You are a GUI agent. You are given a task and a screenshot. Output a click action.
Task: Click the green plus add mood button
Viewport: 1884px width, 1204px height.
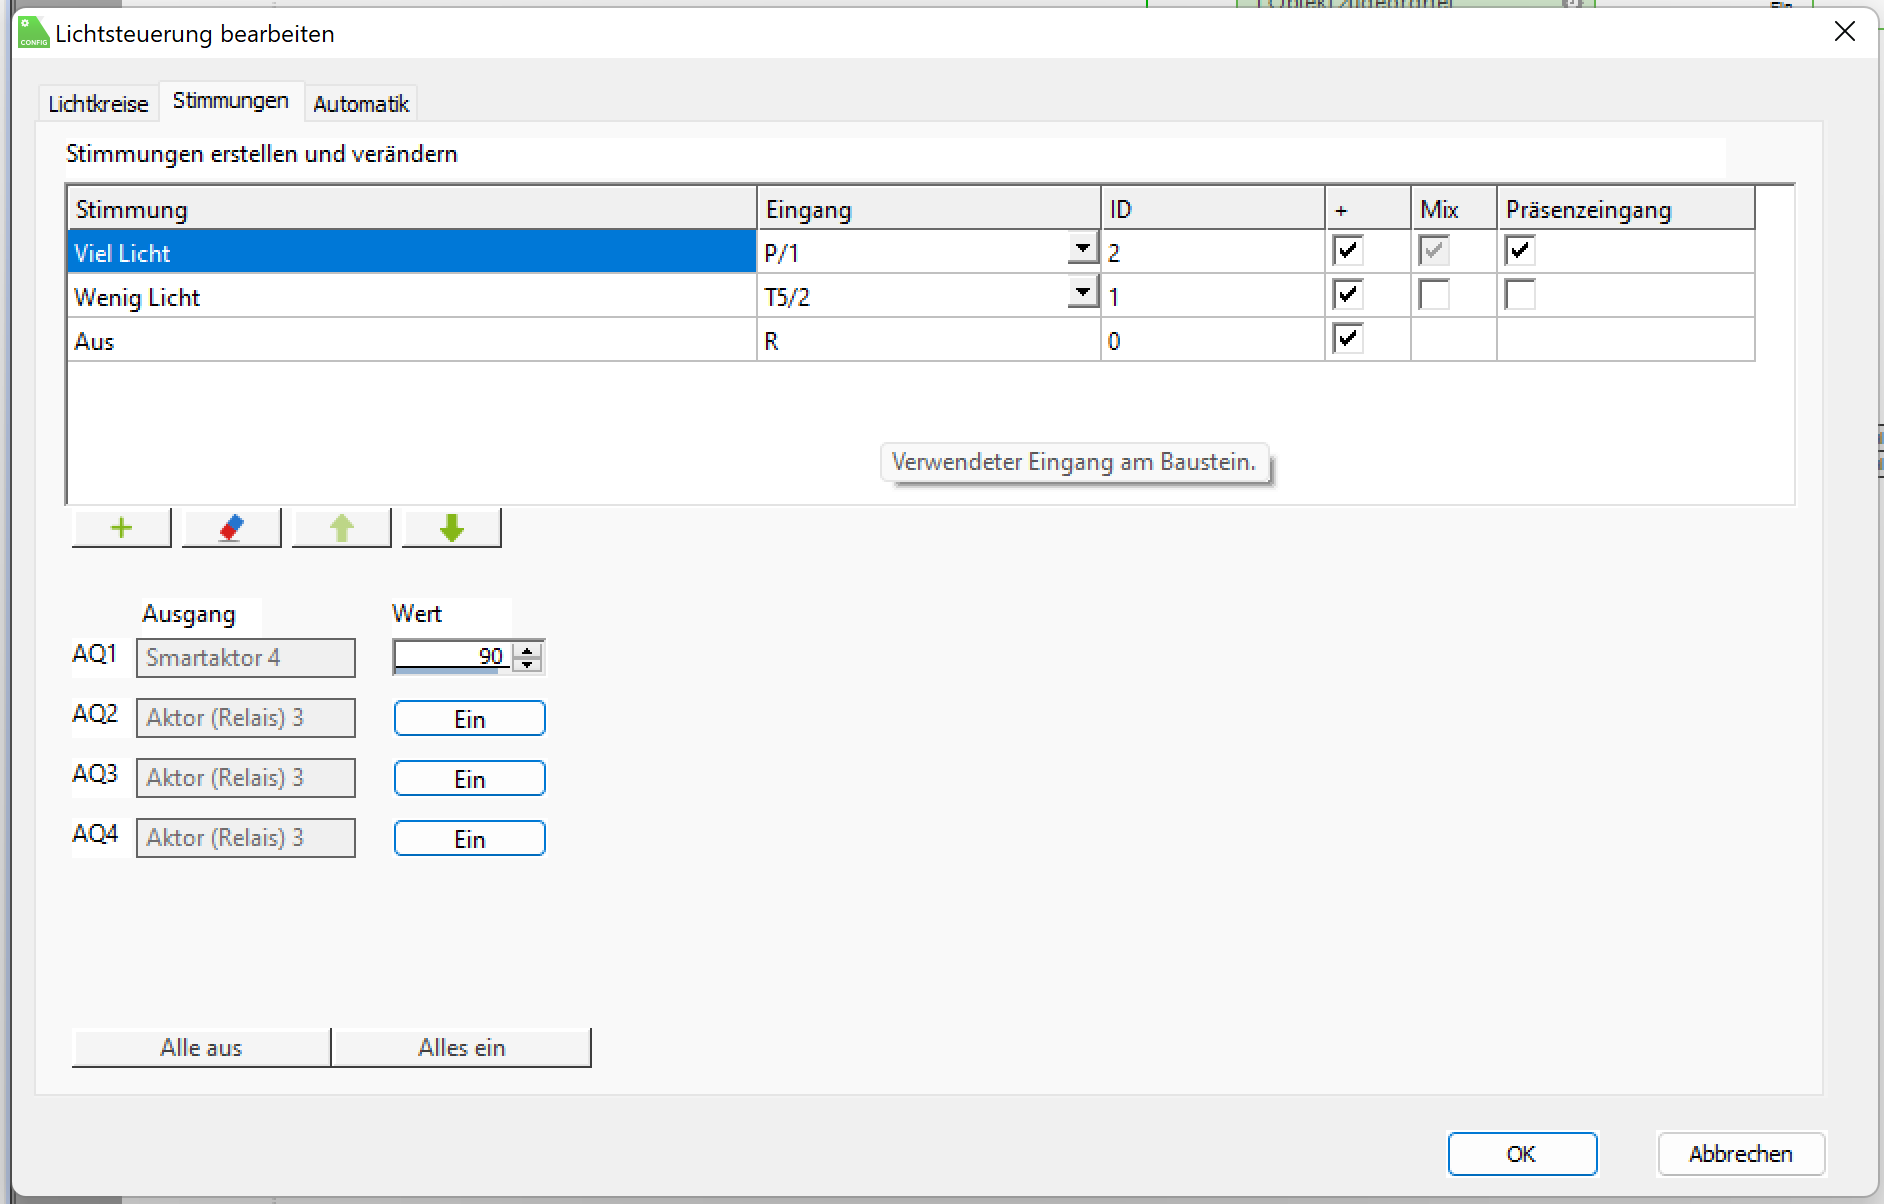[121, 528]
